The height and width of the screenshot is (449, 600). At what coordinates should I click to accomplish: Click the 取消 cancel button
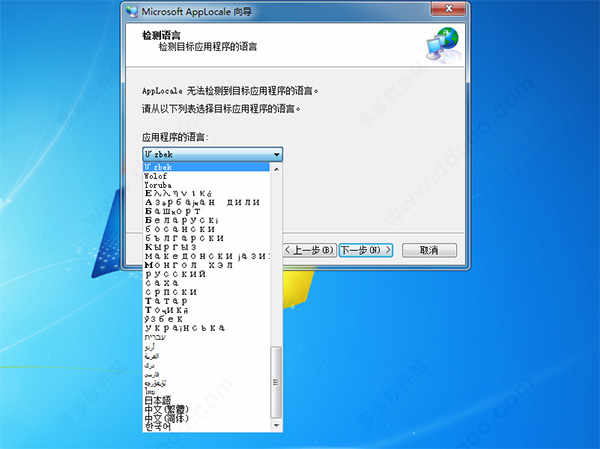(x=429, y=250)
